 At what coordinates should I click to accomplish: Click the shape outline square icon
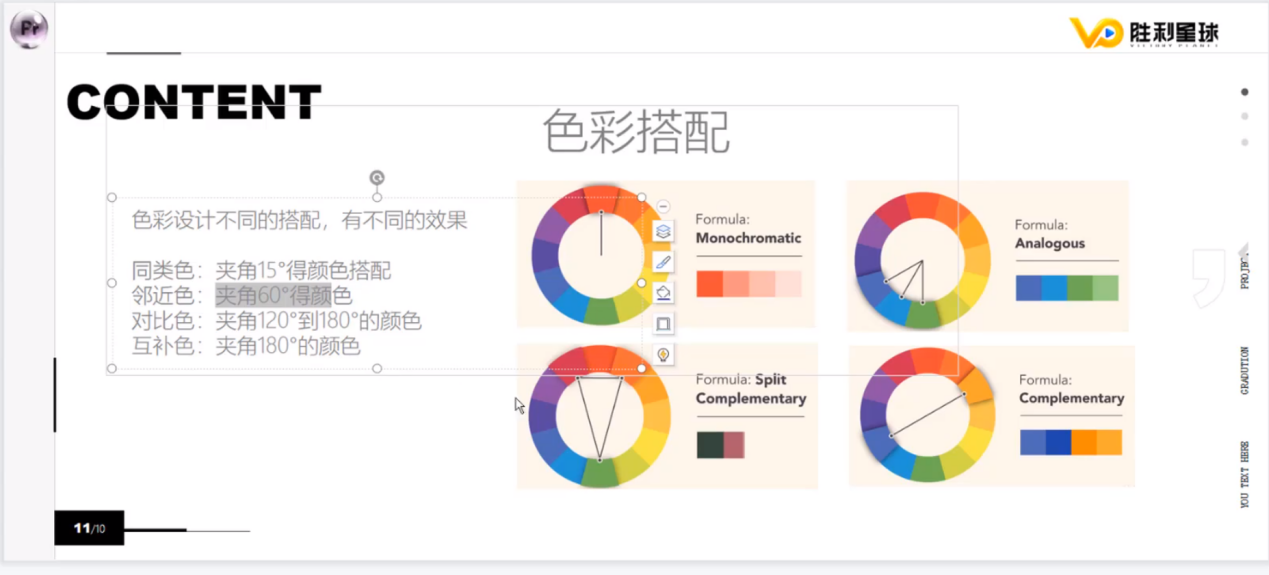coord(662,324)
